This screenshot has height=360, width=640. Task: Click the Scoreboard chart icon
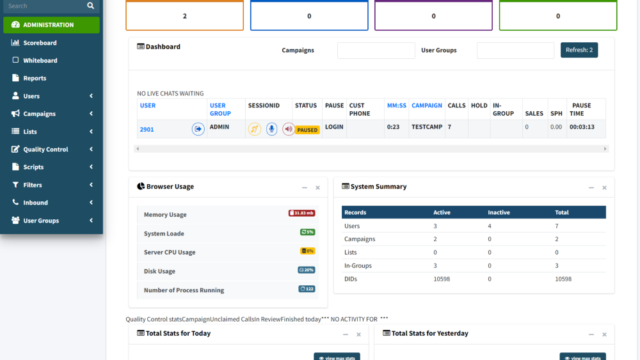(15, 42)
